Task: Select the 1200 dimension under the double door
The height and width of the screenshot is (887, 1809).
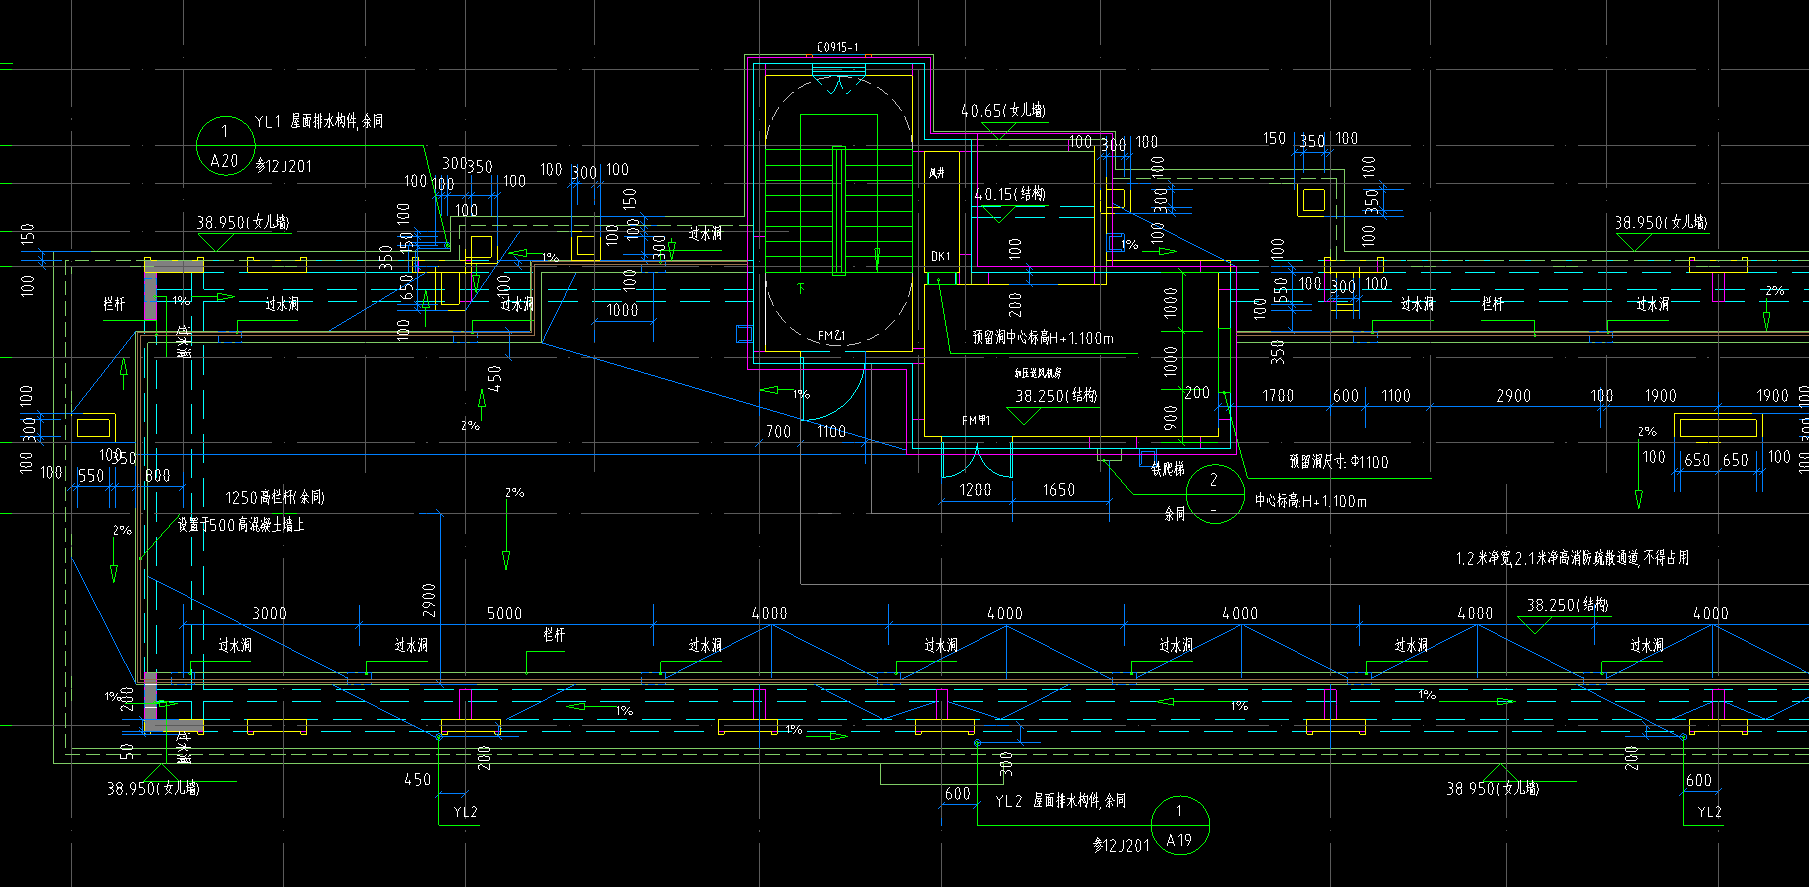Action: click(x=975, y=490)
